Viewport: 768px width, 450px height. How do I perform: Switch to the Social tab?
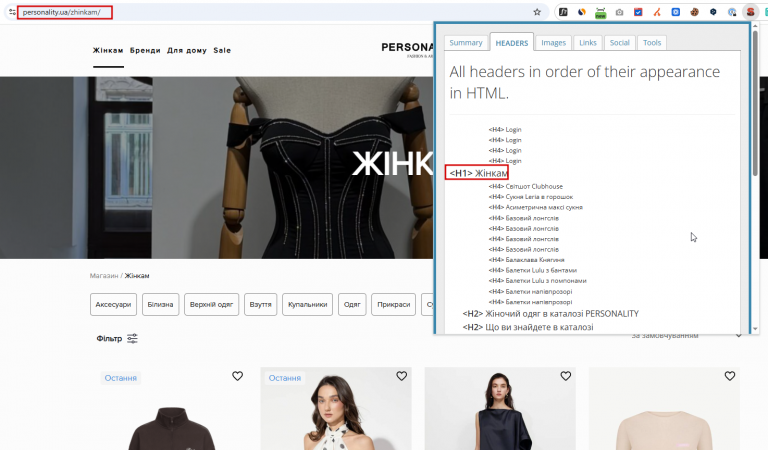(x=620, y=43)
